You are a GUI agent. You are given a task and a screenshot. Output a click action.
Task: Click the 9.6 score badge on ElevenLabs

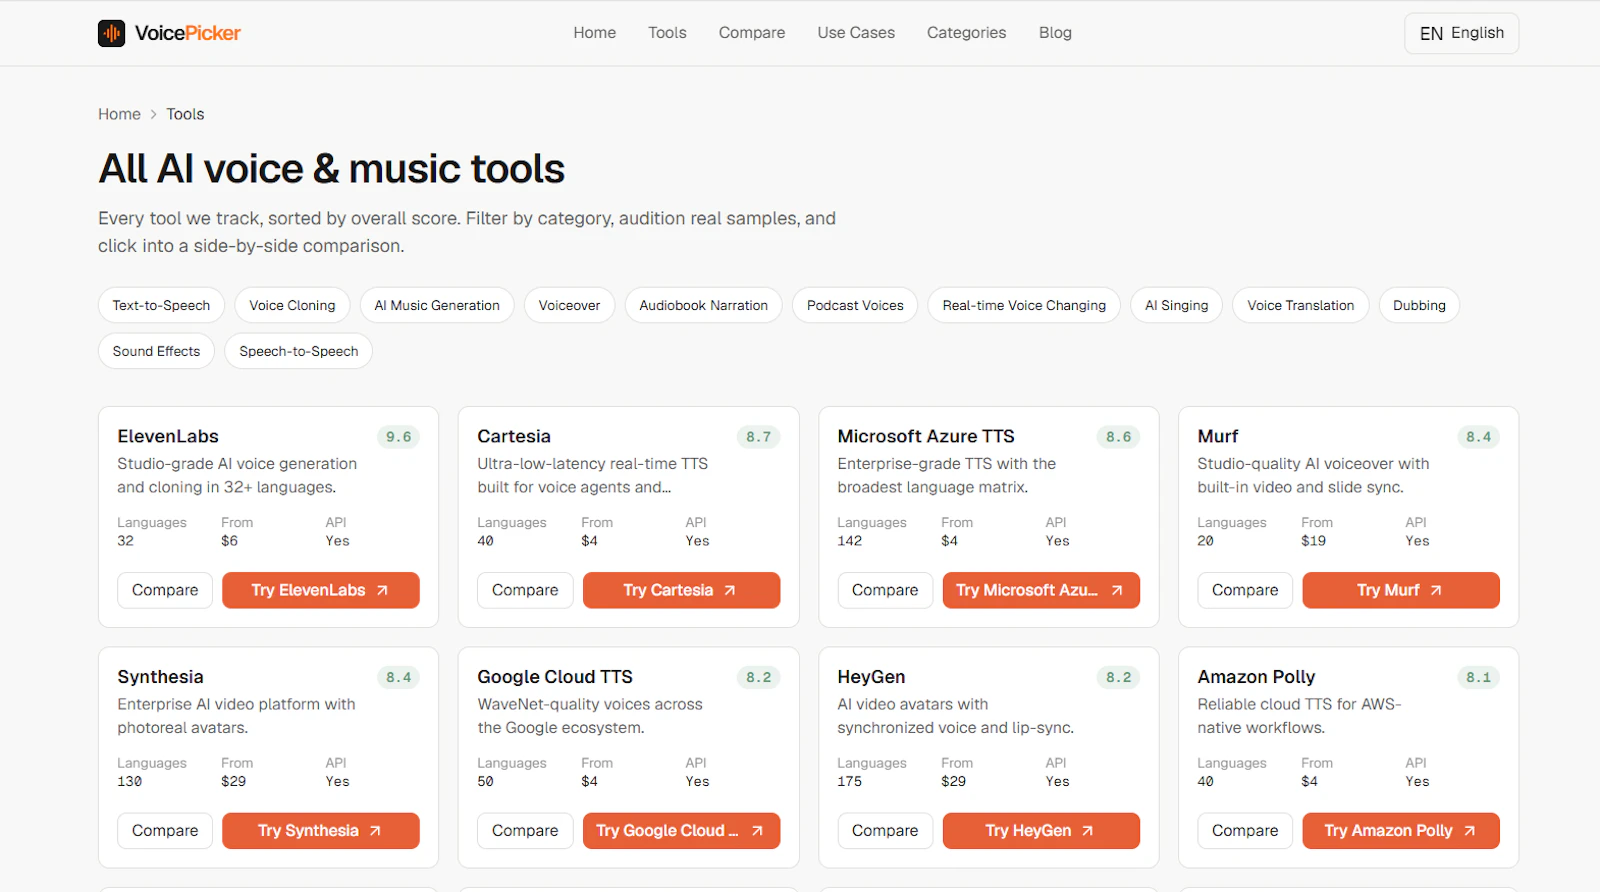(398, 437)
